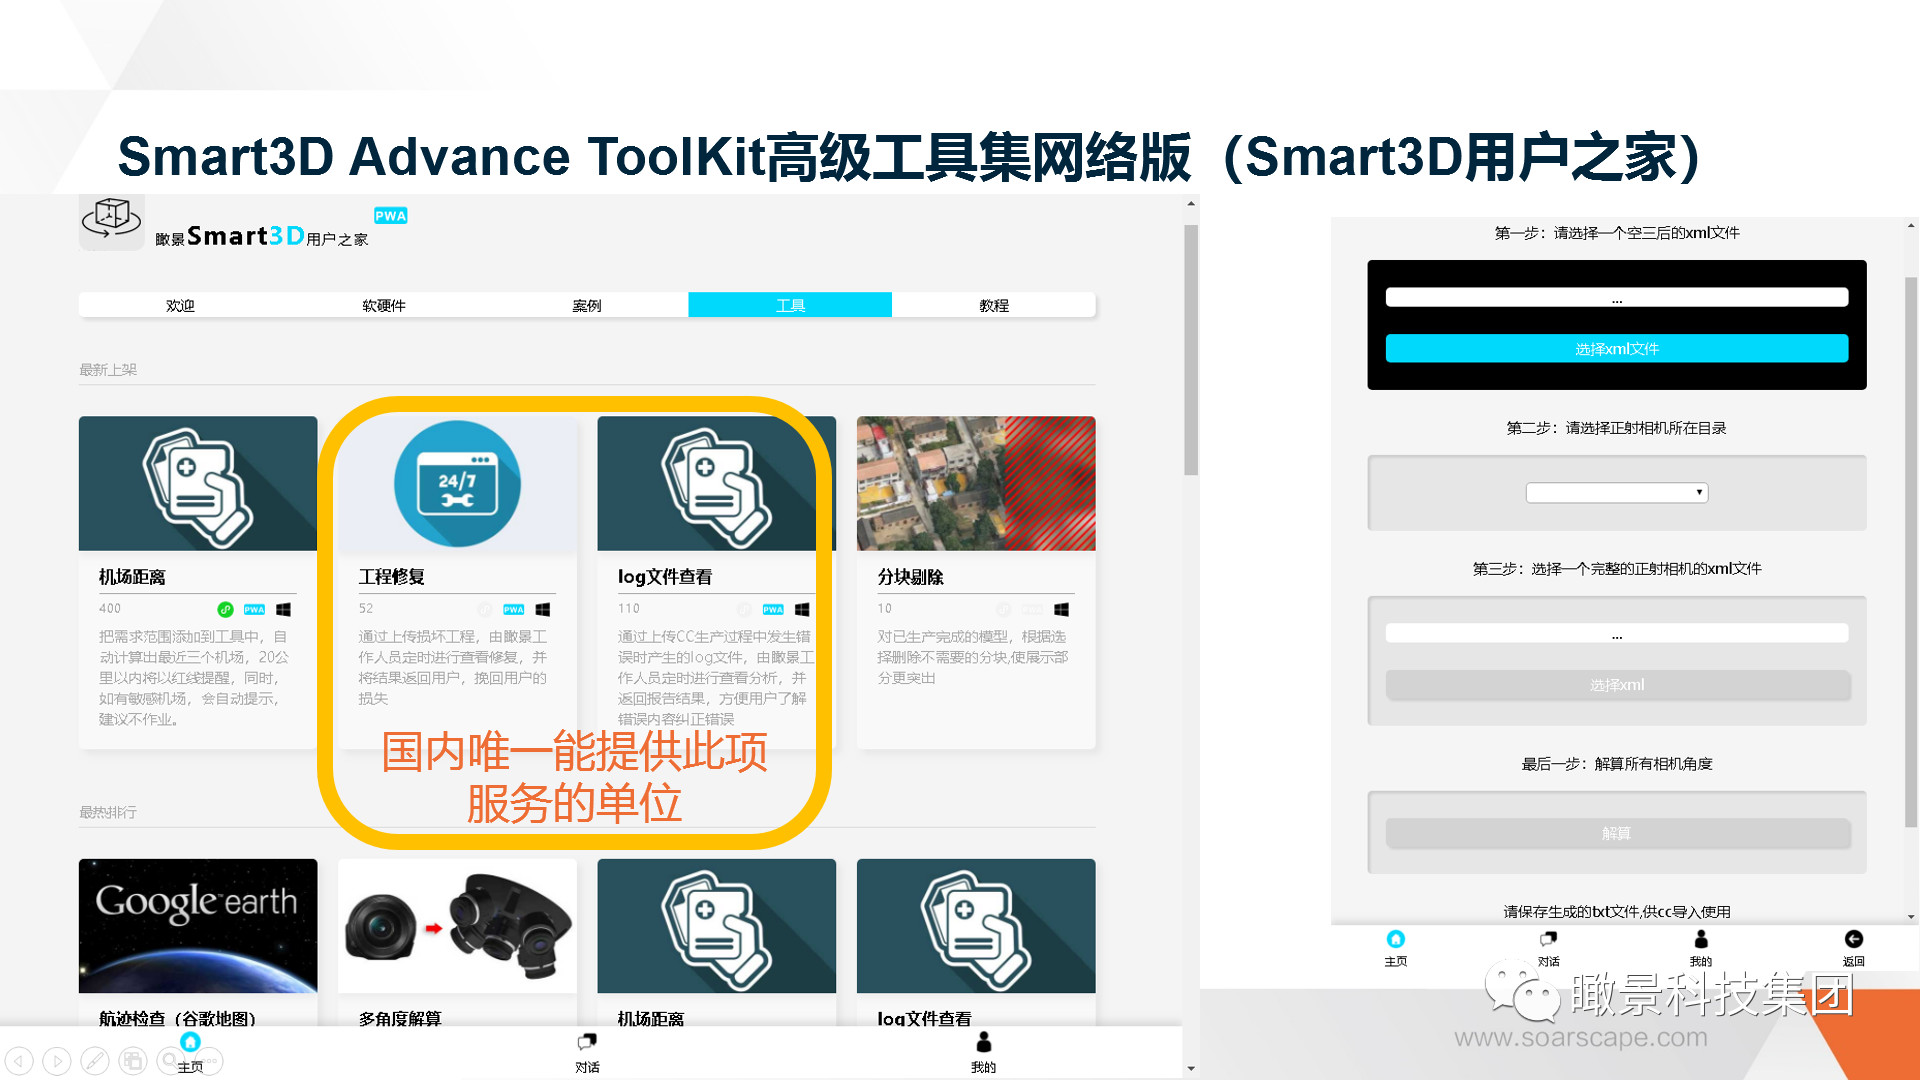Click the PWA badge in the 52 row
This screenshot has height=1080, width=1920.
tap(514, 609)
